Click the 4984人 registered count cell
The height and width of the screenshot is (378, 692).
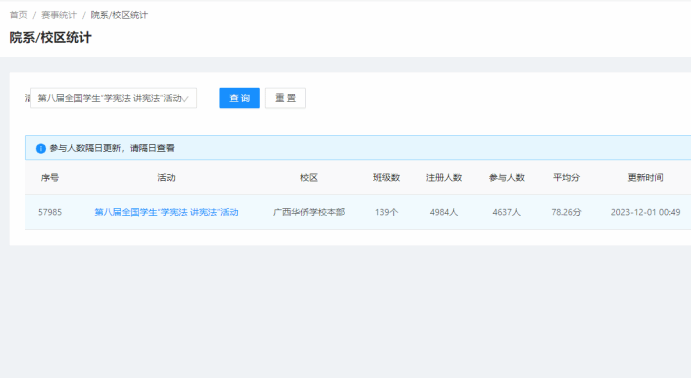pos(444,212)
